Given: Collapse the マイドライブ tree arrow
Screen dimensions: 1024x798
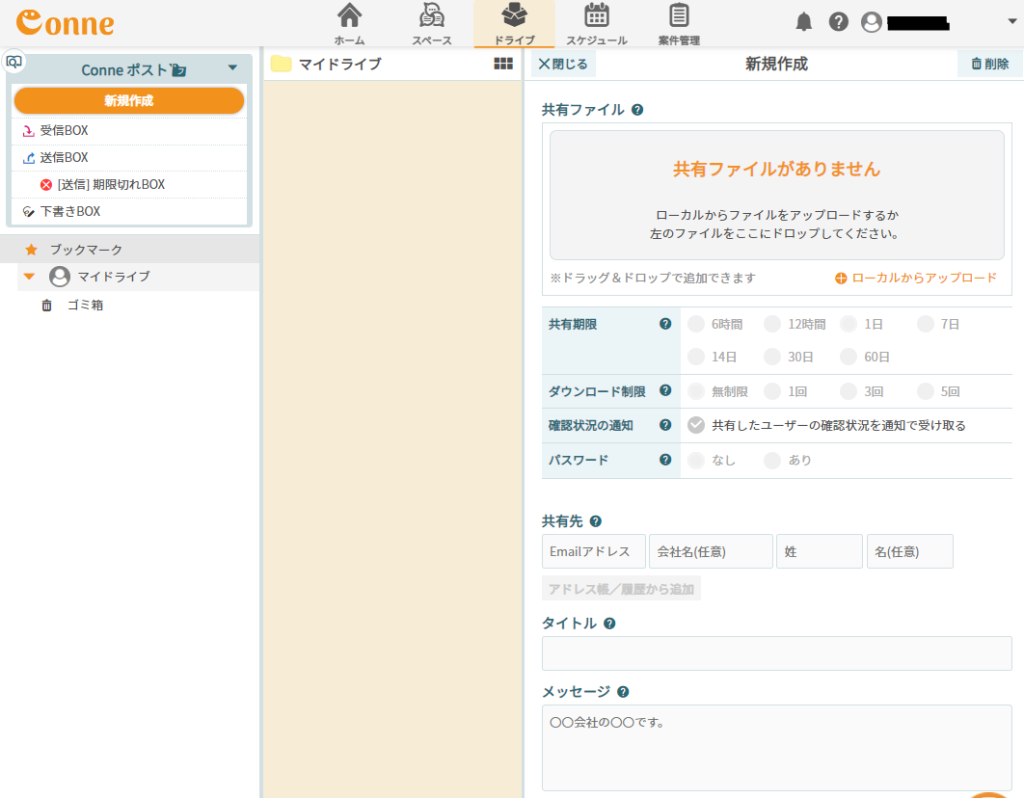Looking at the screenshot, I should click(x=29, y=276).
